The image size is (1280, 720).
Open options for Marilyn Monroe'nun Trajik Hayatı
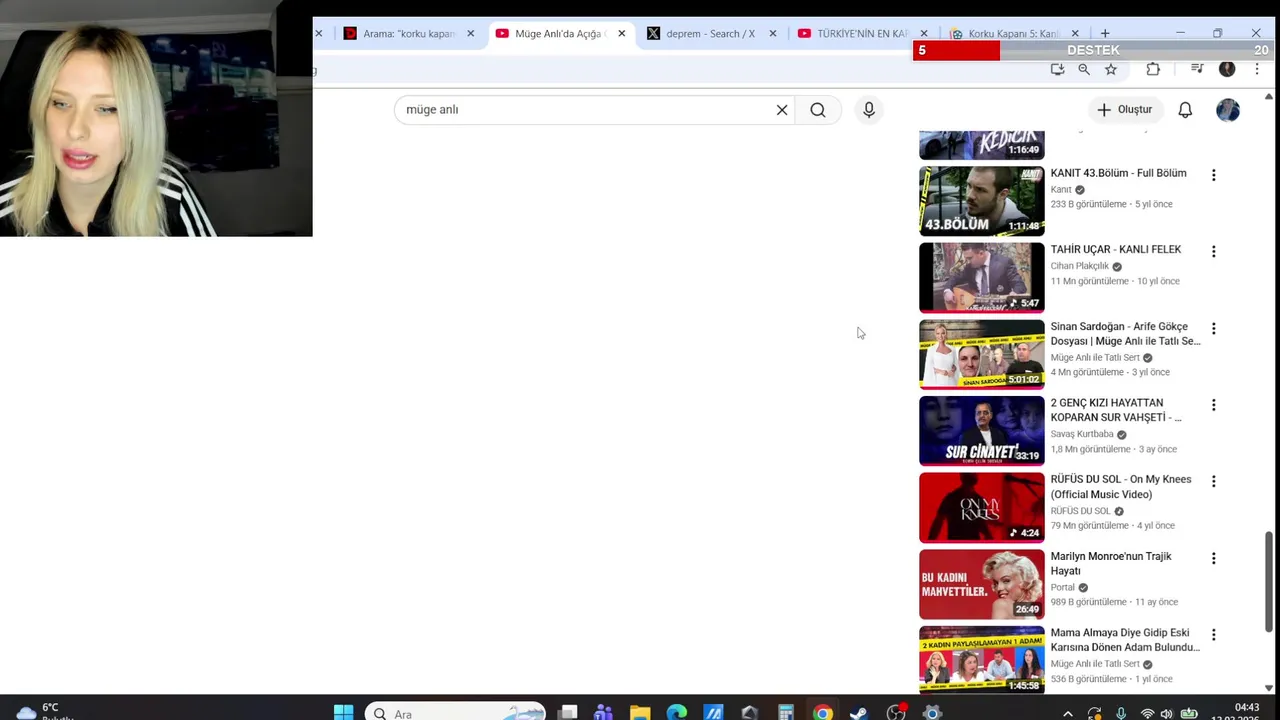1213,558
